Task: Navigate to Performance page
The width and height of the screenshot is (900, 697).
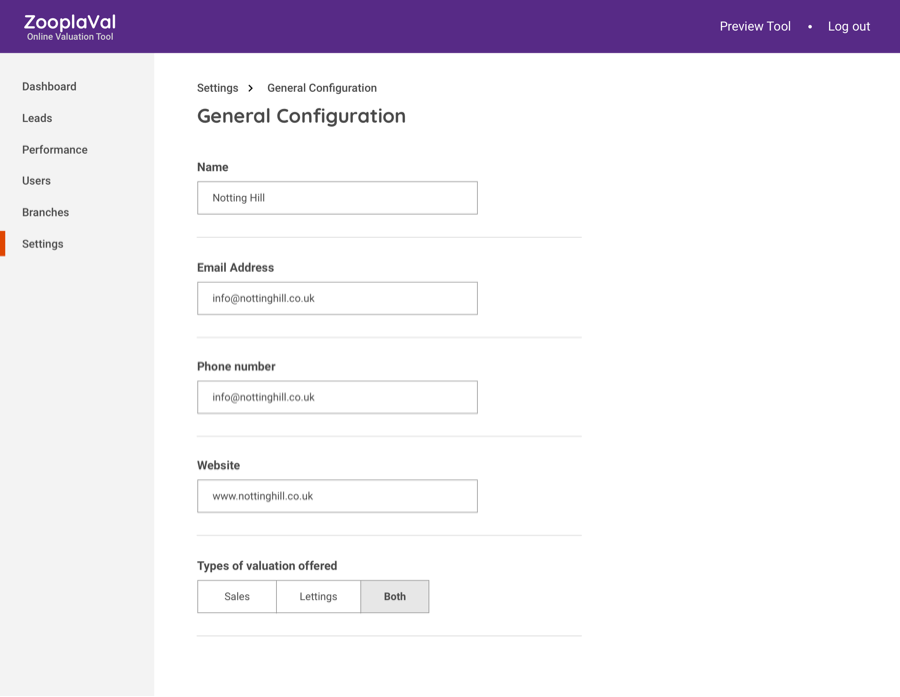Action: pos(55,150)
